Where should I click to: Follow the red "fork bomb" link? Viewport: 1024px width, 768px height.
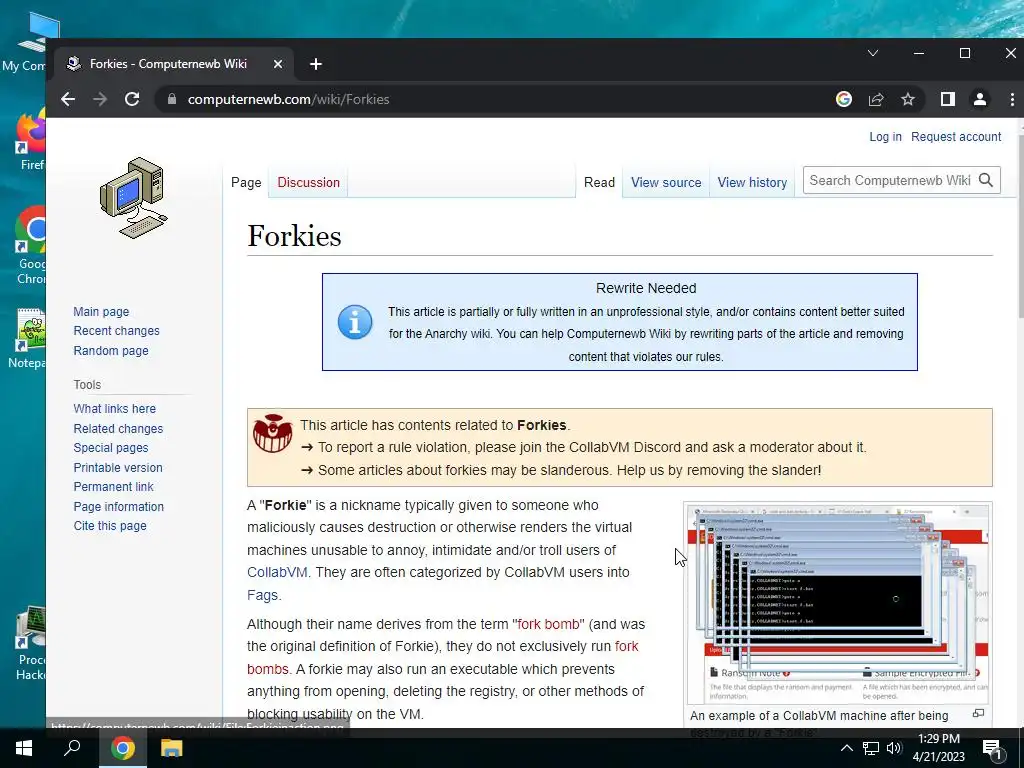click(x=551, y=624)
